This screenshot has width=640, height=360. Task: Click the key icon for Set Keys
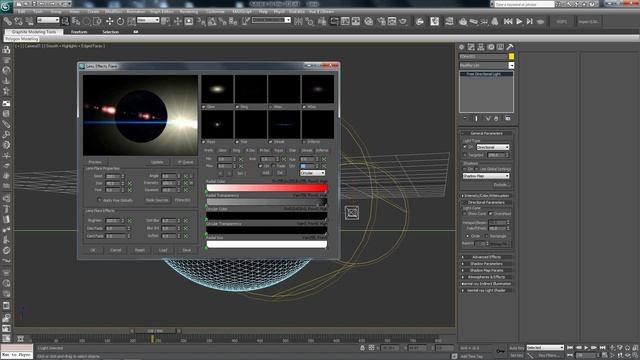click(501, 351)
